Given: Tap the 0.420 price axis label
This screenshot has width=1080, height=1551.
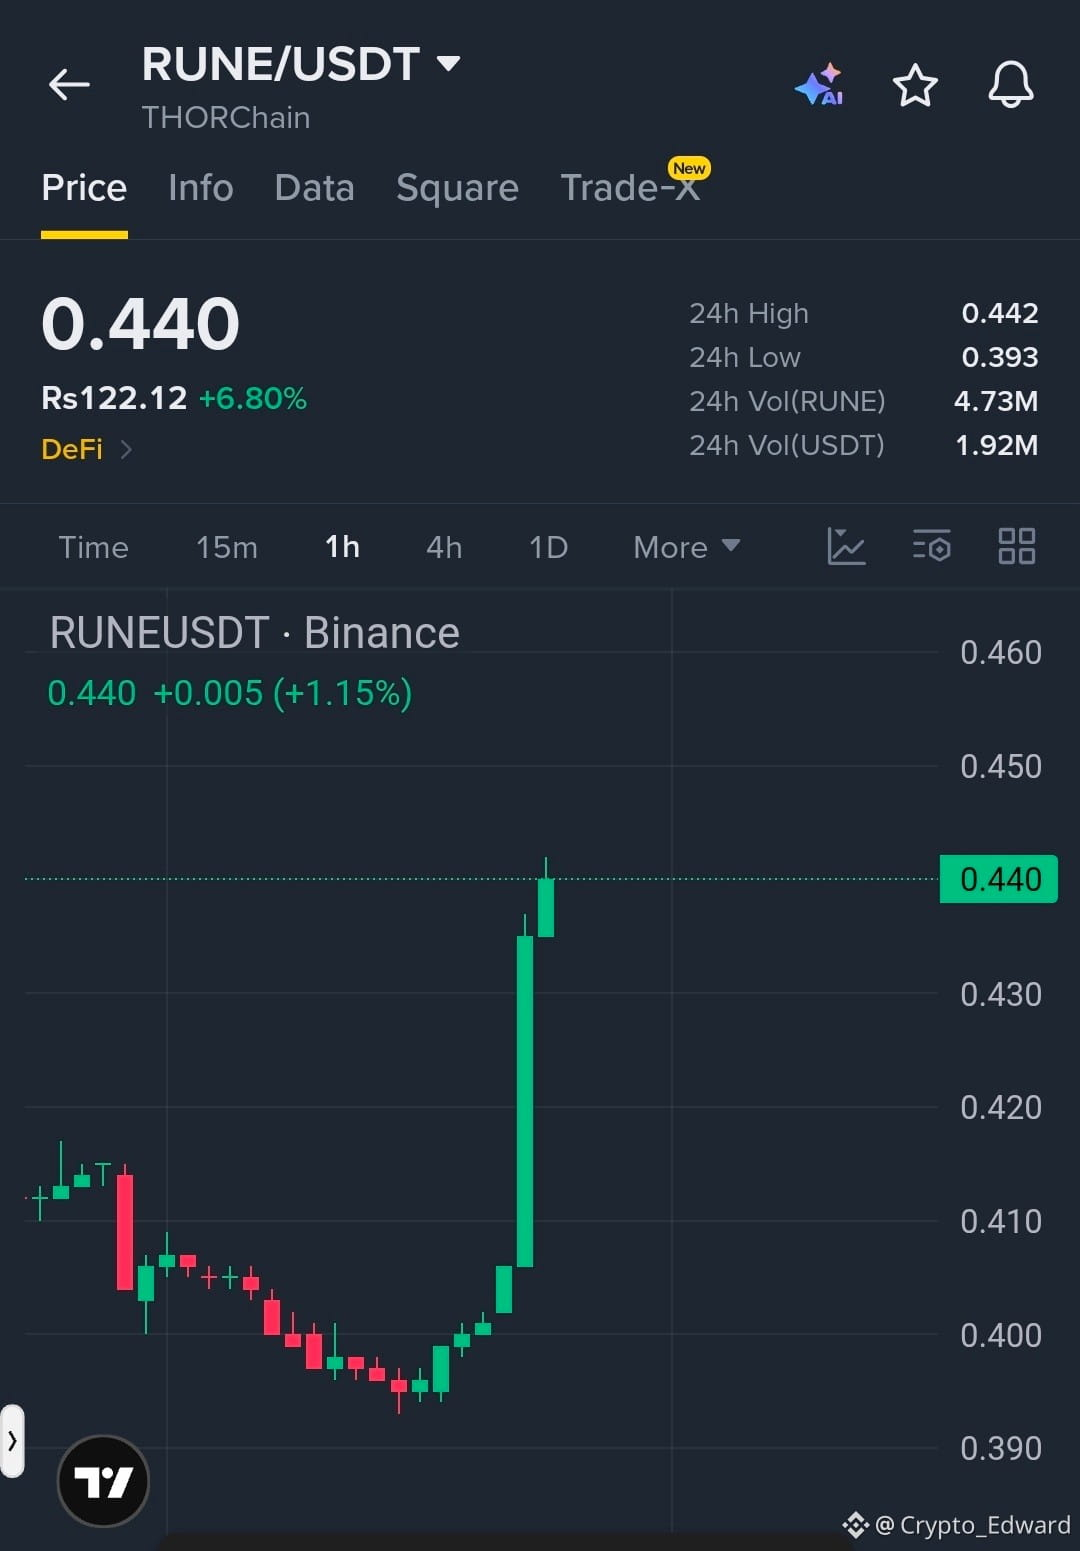Looking at the screenshot, I should [1001, 1107].
